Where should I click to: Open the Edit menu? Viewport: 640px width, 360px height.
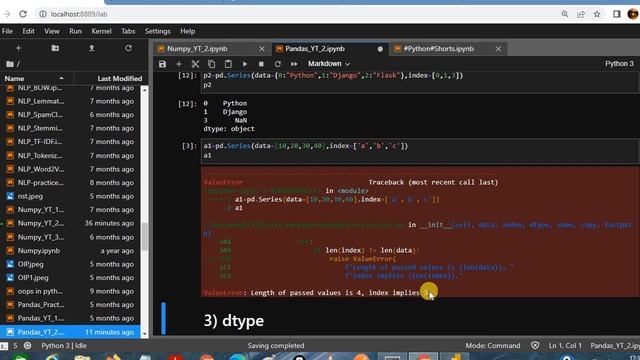28,31
